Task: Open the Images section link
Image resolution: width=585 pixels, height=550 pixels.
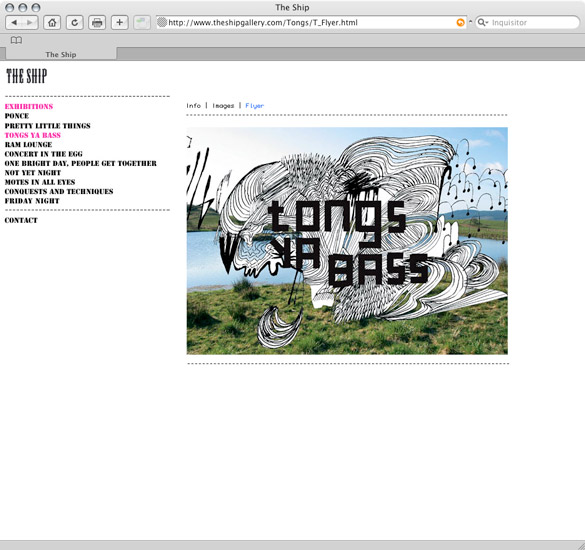Action: click(x=223, y=106)
